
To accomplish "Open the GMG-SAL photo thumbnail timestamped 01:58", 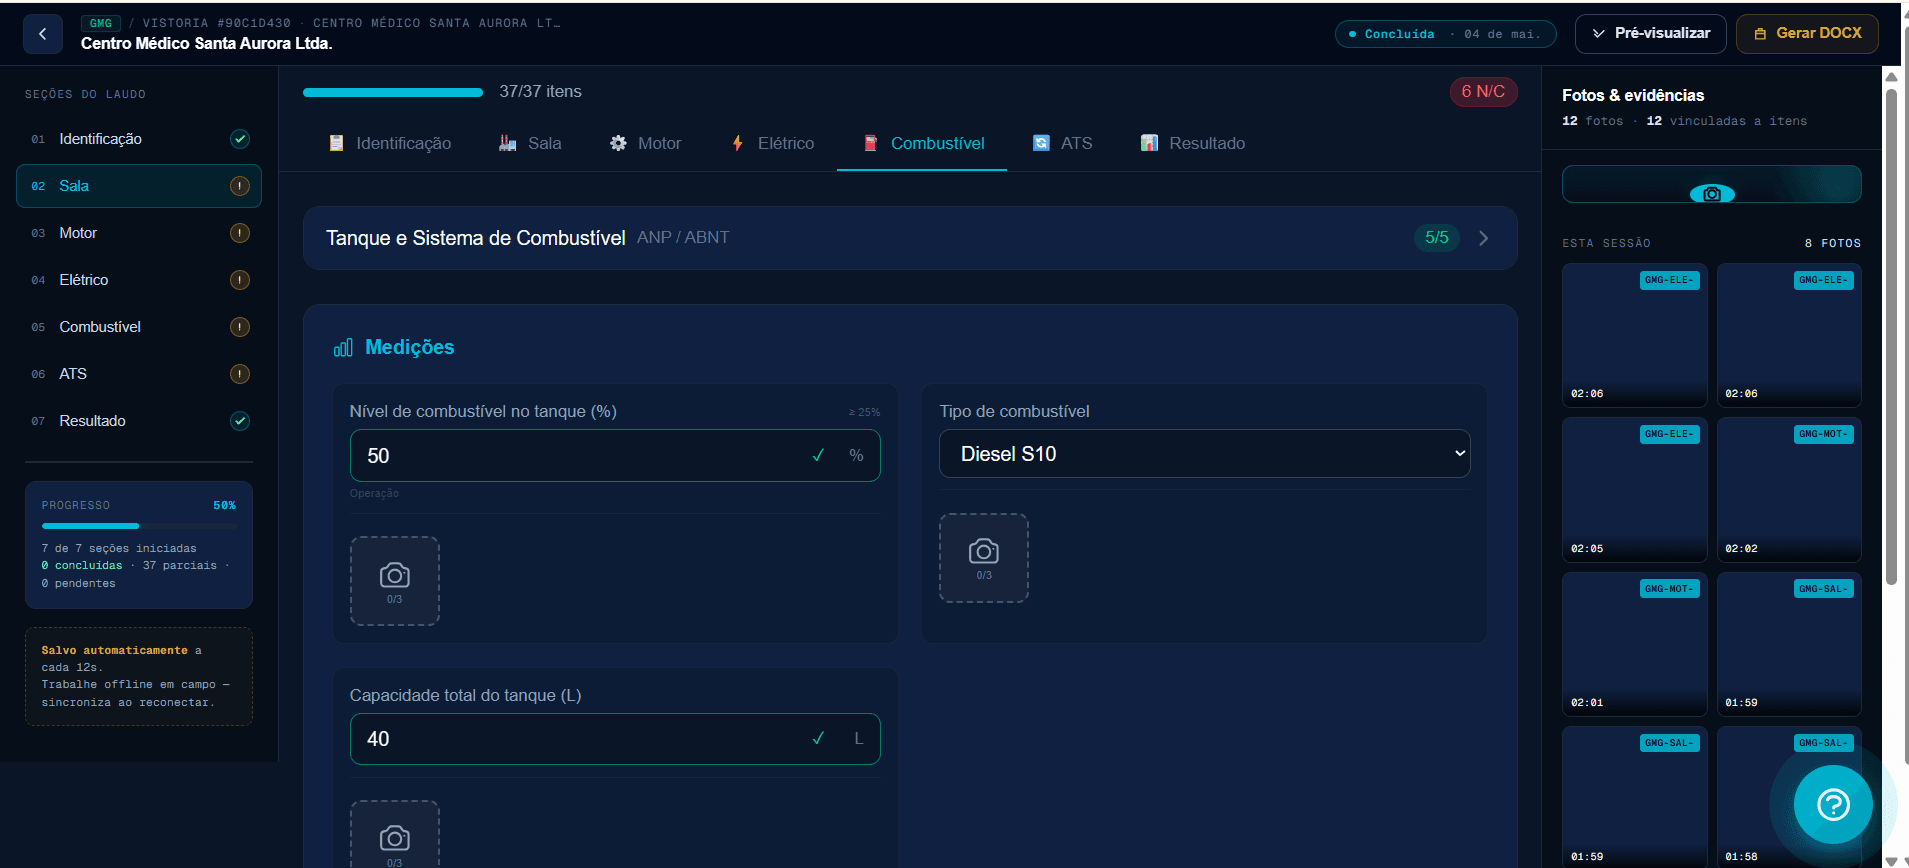I will (1789, 797).
